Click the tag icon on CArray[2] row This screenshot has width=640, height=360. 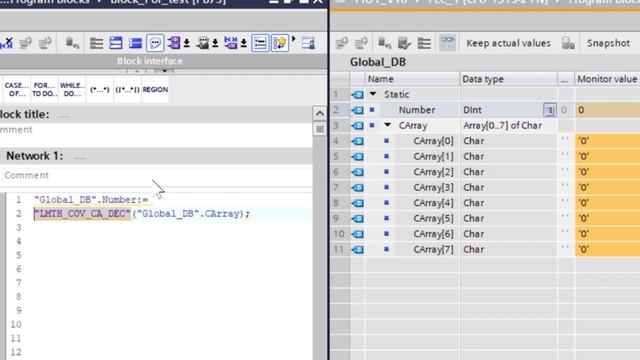coord(357,172)
